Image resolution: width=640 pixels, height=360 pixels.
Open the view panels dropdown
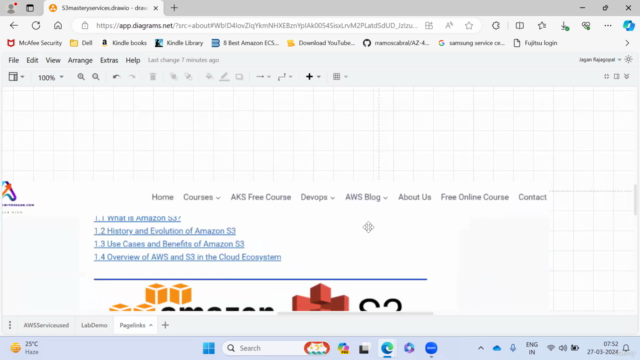(16, 77)
